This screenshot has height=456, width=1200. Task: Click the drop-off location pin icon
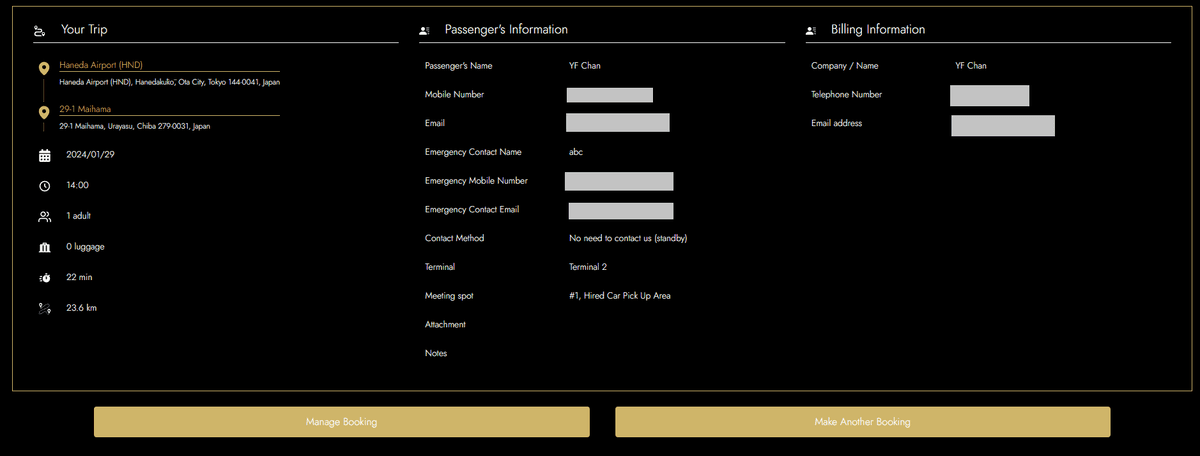point(43,113)
